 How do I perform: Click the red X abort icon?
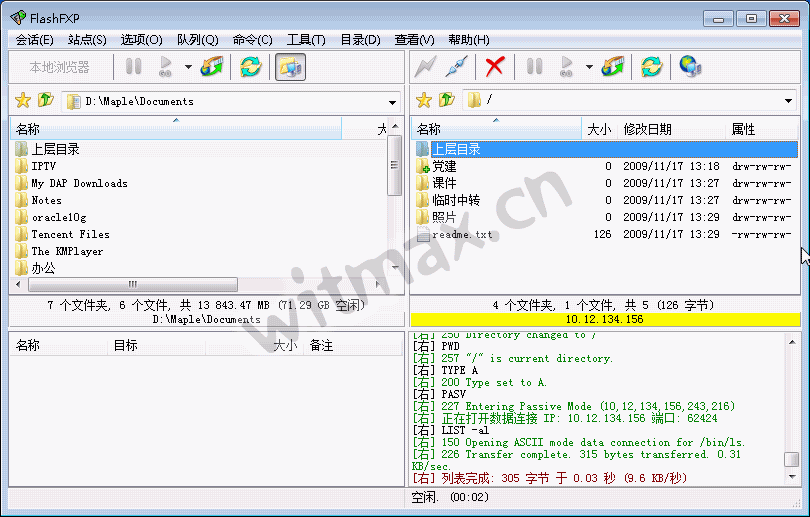pos(494,67)
